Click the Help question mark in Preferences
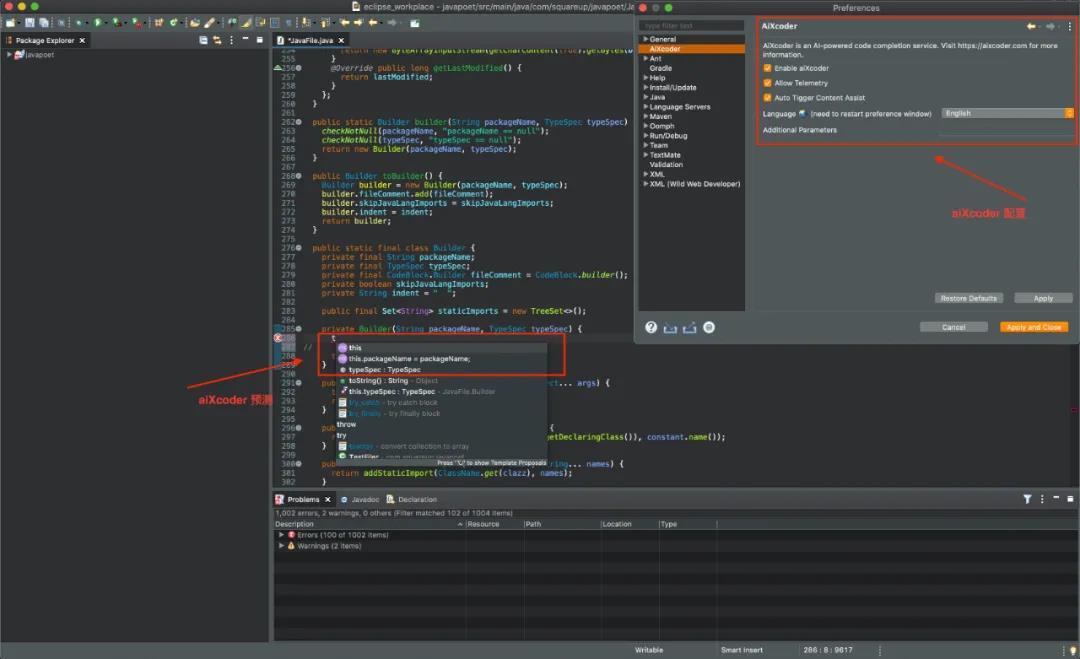 click(651, 327)
